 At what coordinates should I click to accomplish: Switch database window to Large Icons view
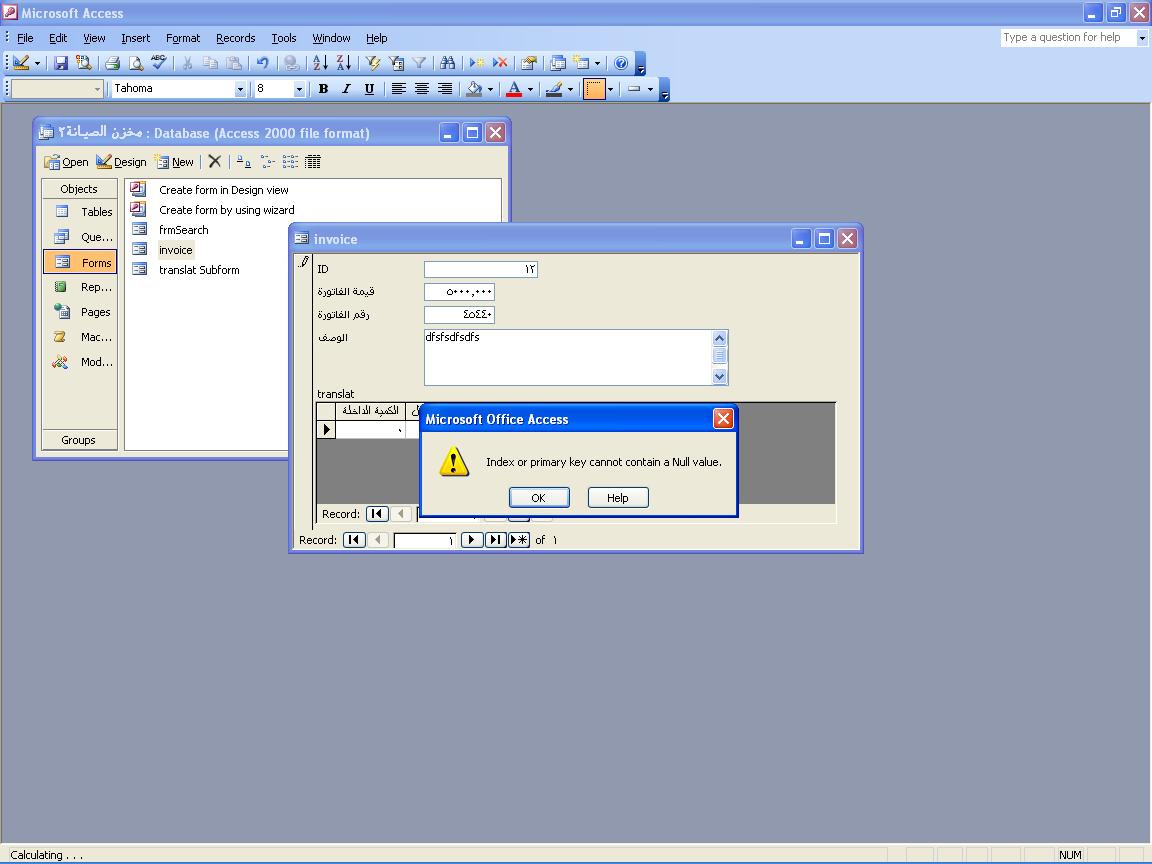[x=243, y=162]
